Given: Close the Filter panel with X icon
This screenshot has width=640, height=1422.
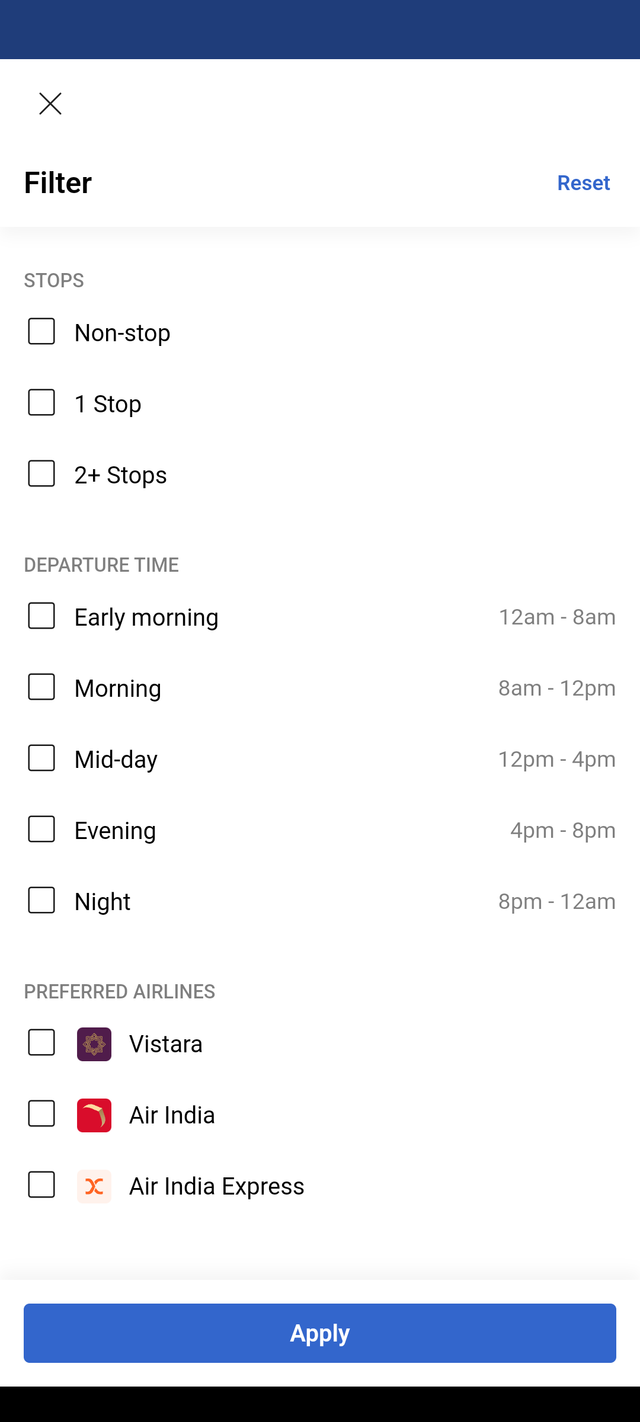Looking at the screenshot, I should pos(50,104).
